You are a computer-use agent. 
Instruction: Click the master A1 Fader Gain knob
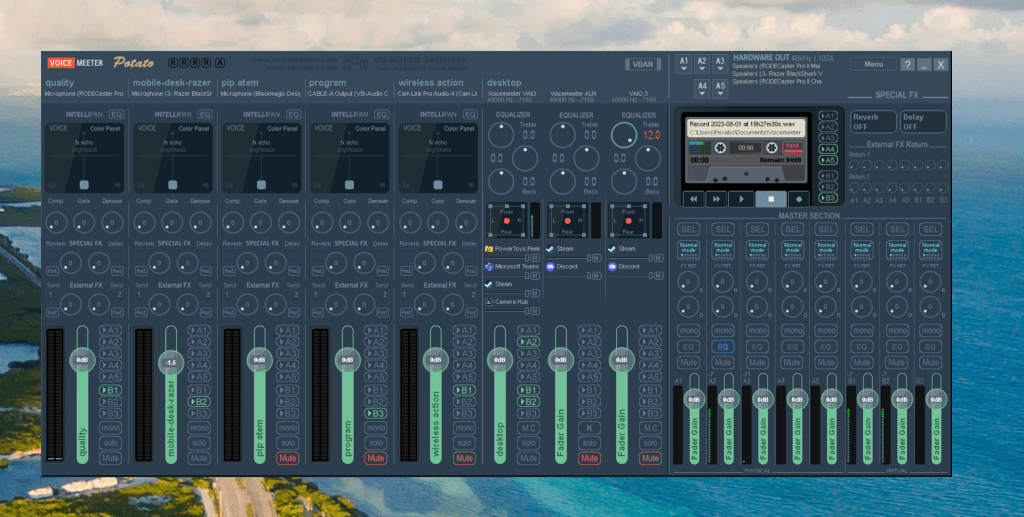(x=694, y=400)
